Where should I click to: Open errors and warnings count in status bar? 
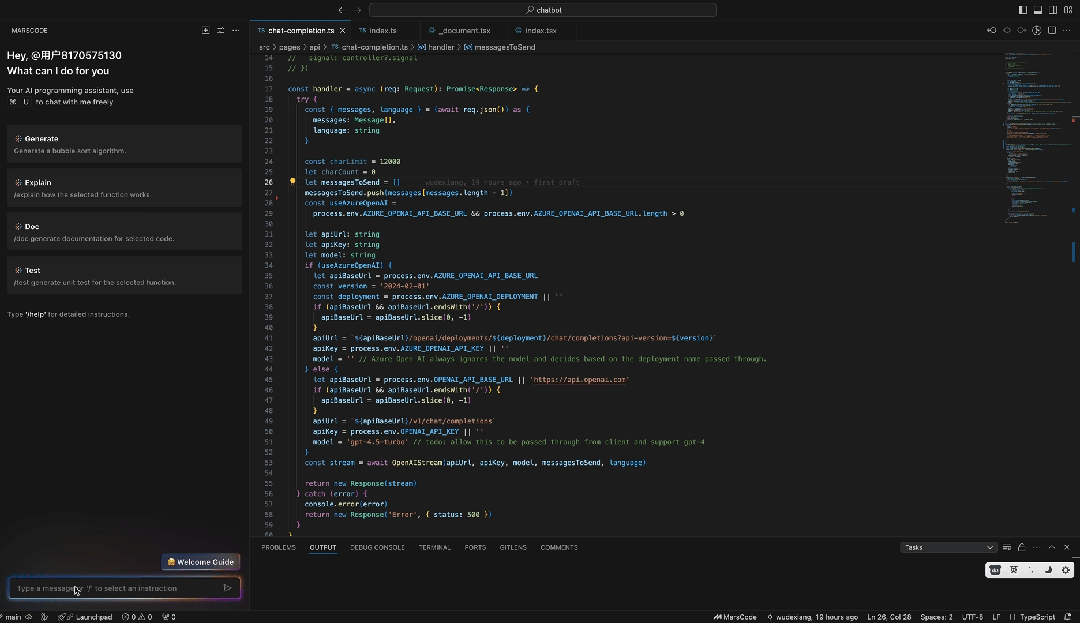point(137,617)
